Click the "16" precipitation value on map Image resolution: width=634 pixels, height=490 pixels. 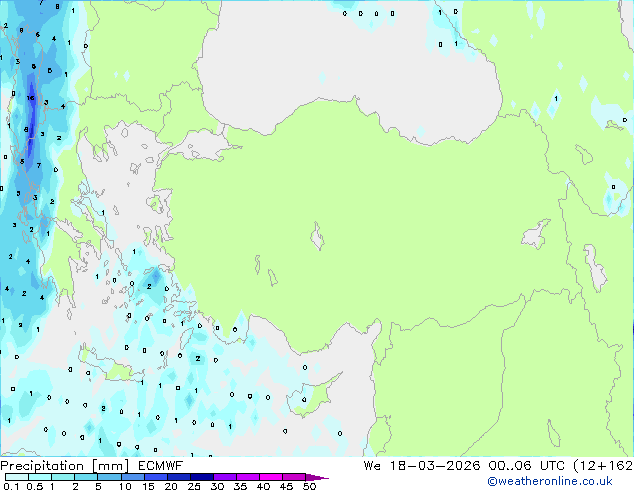point(31,98)
